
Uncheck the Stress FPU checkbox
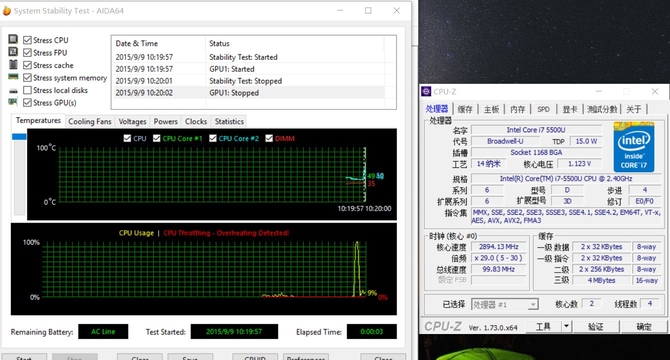point(27,53)
